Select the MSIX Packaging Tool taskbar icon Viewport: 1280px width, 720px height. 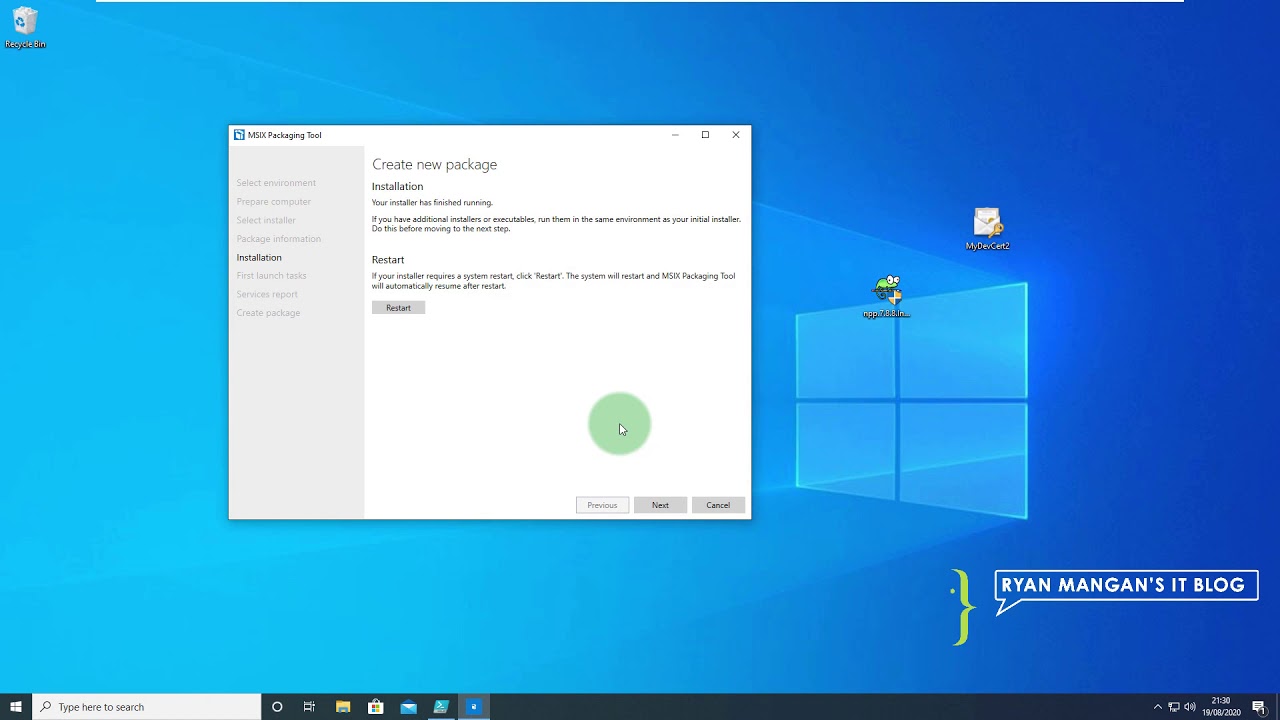(474, 707)
